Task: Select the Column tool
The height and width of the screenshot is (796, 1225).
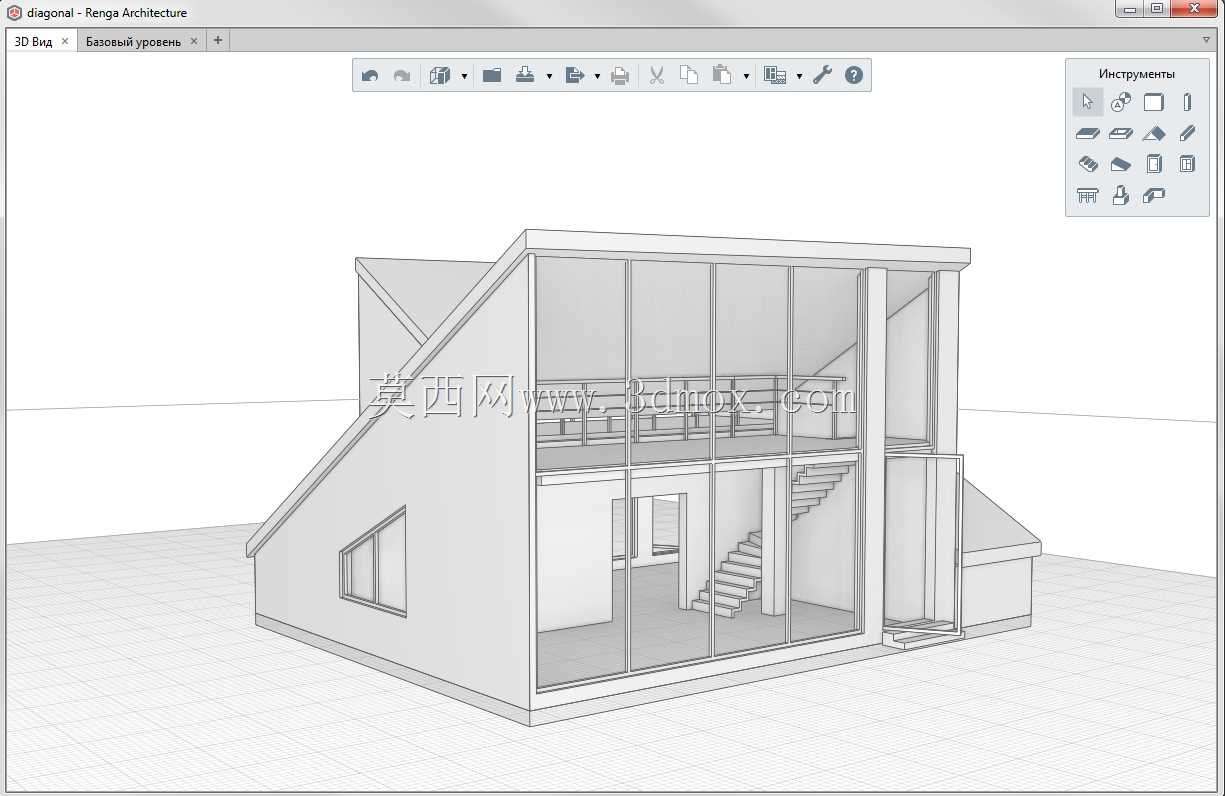Action: pyautogui.click(x=1187, y=102)
